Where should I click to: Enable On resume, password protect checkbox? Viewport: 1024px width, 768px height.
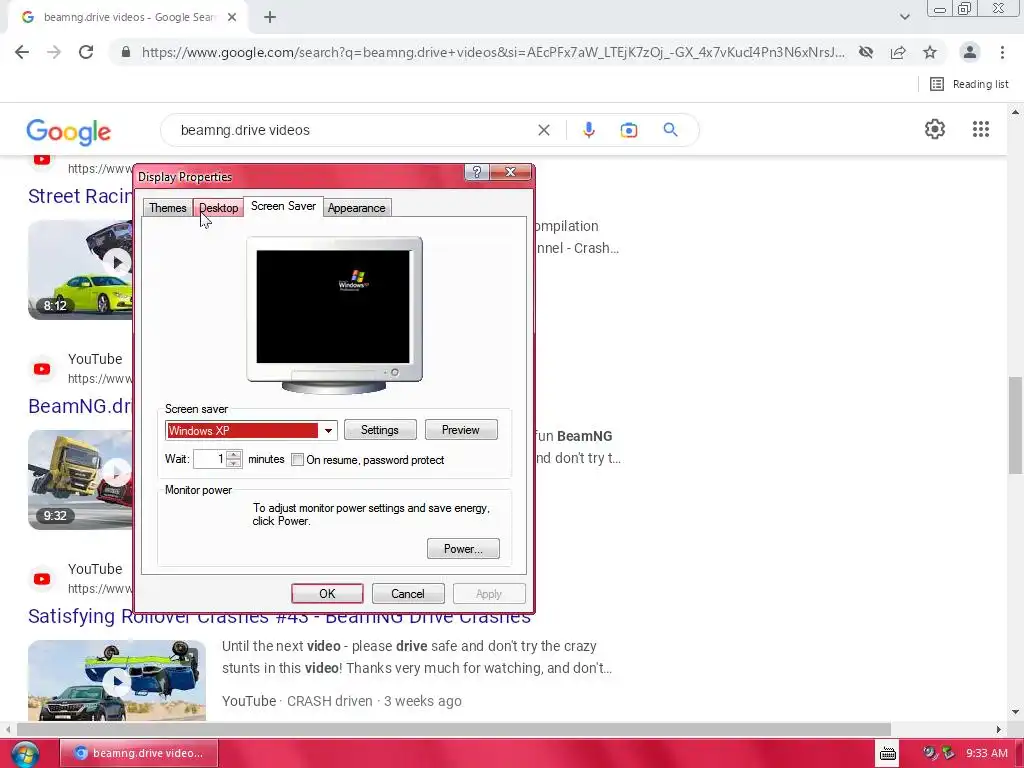pyautogui.click(x=297, y=460)
